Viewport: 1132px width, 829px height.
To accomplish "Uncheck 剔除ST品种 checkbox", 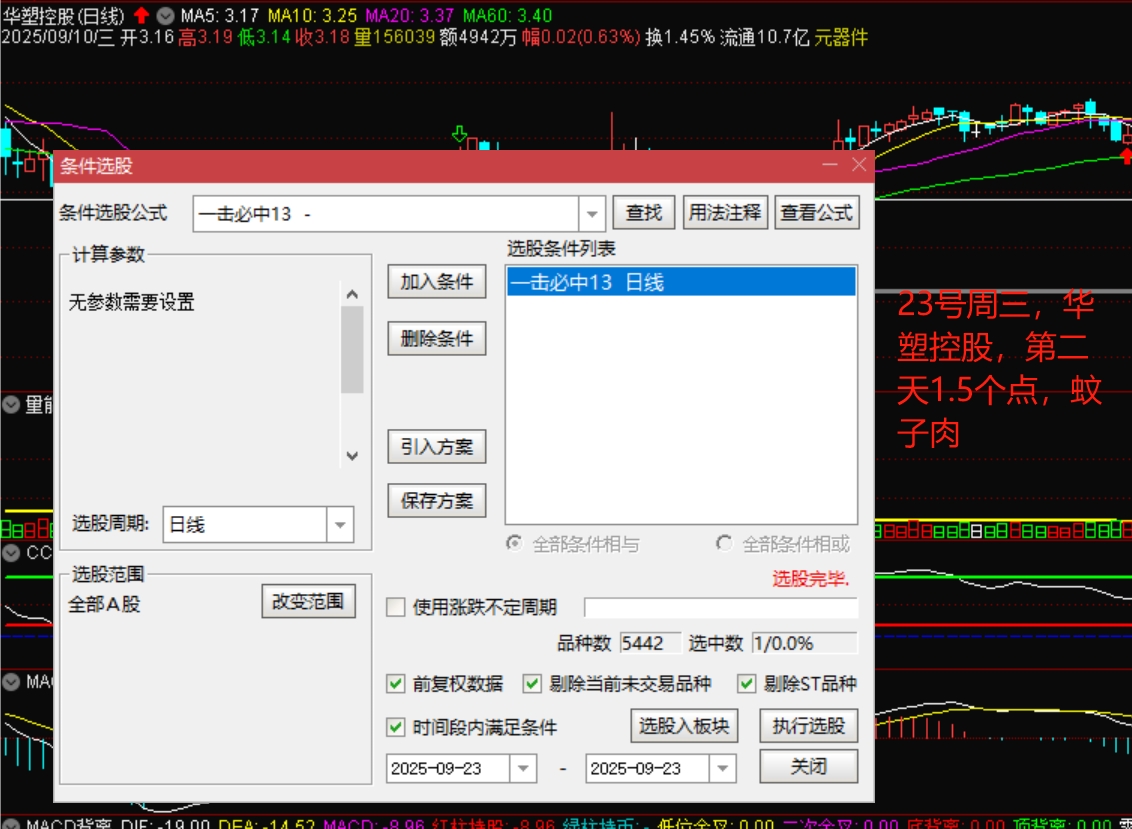I will tap(746, 683).
